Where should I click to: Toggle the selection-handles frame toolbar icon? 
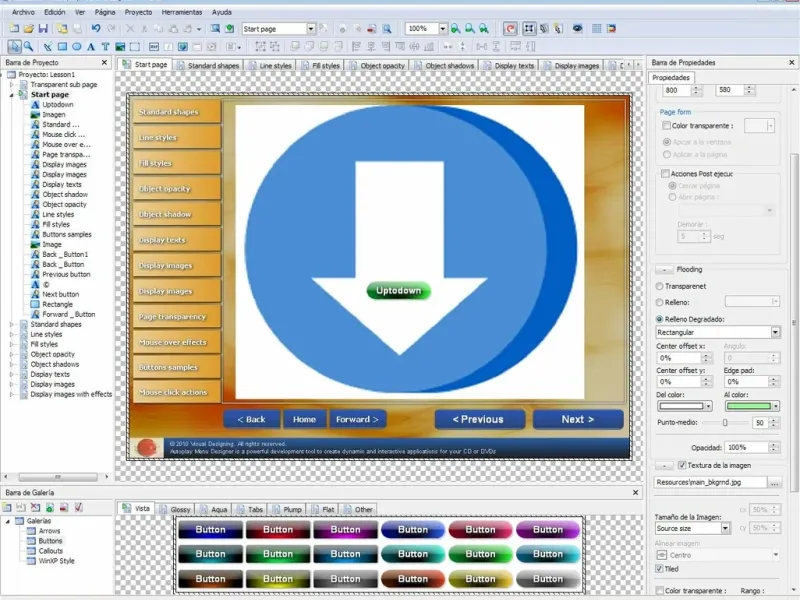[x=529, y=29]
